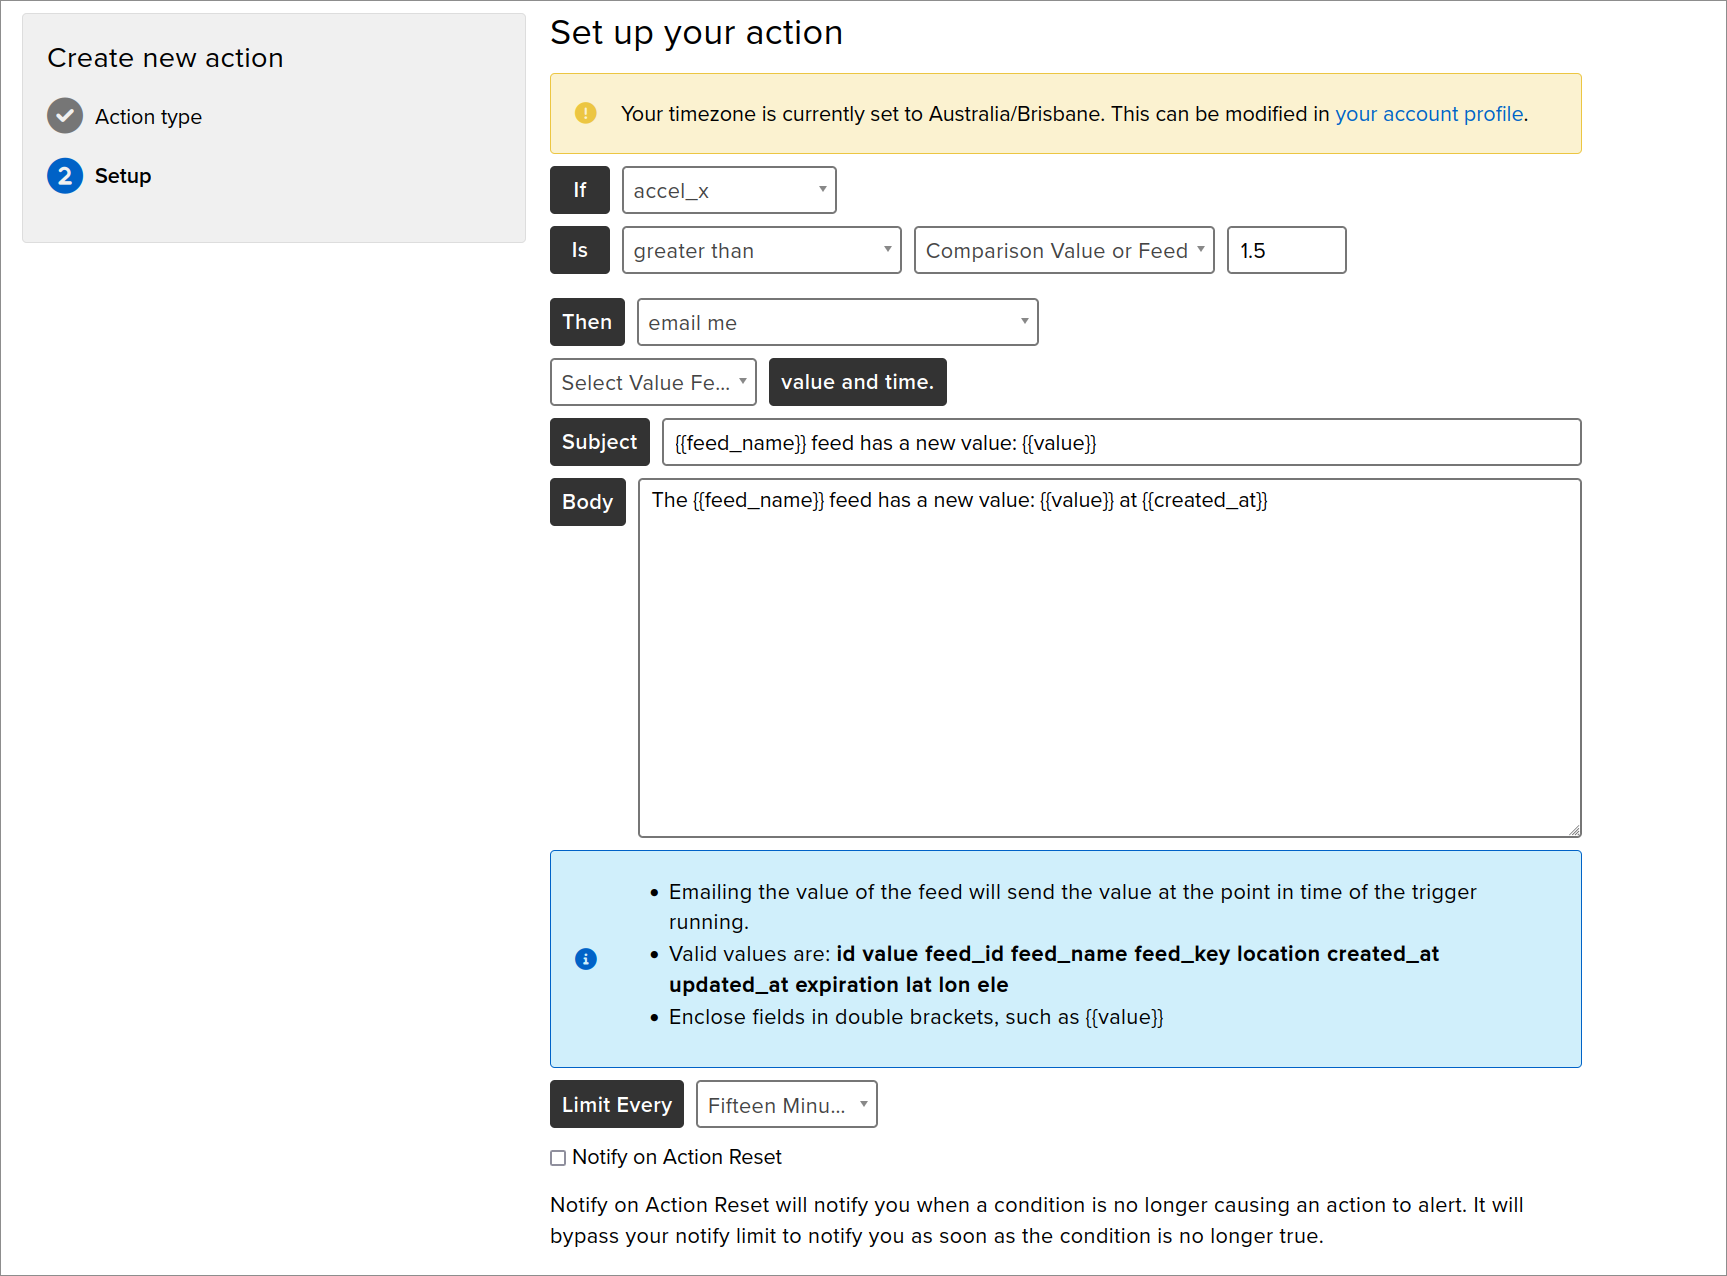The height and width of the screenshot is (1276, 1727).
Task: Open the Select Value Feed dropdown
Action: [653, 382]
